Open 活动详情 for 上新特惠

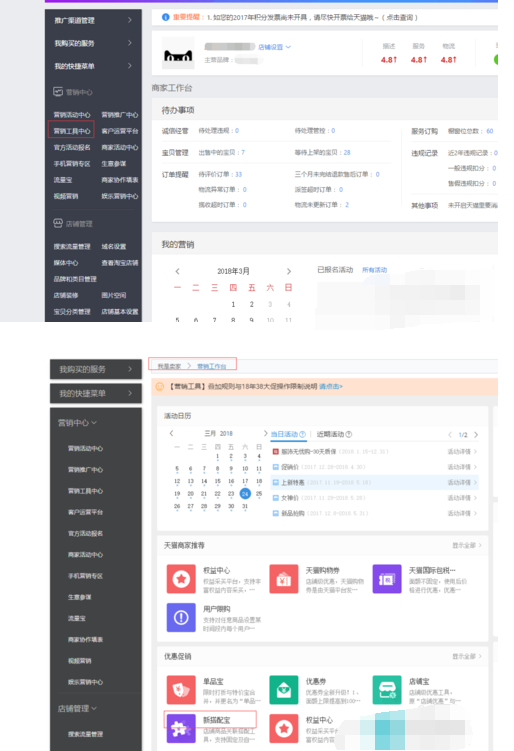pos(462,482)
